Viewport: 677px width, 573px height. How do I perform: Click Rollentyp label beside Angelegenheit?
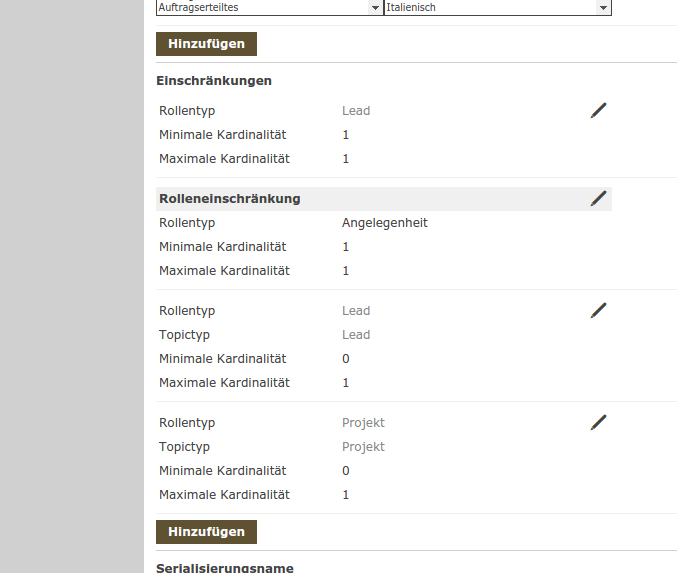tap(187, 223)
